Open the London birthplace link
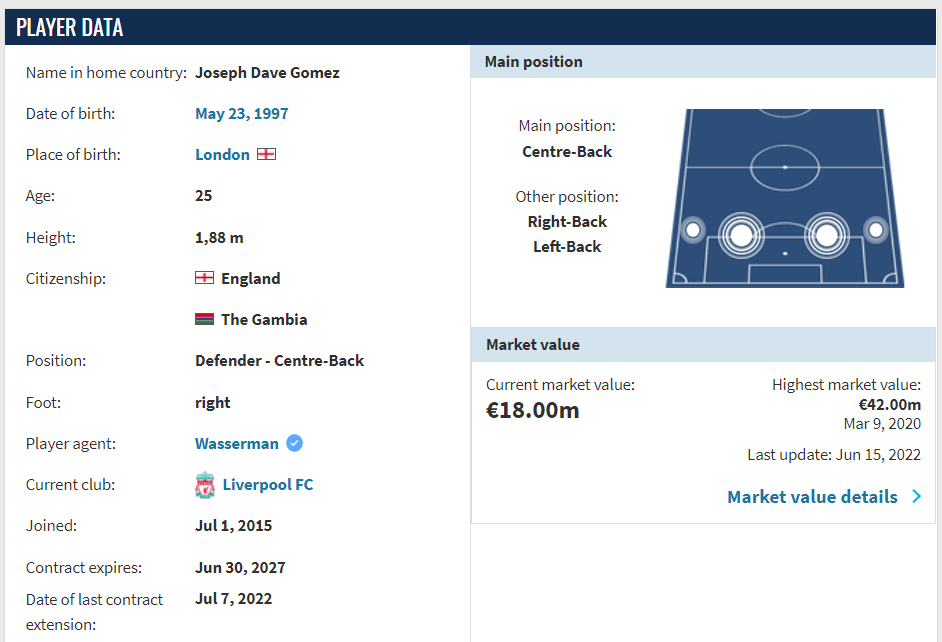This screenshot has height=642, width=942. (x=222, y=155)
